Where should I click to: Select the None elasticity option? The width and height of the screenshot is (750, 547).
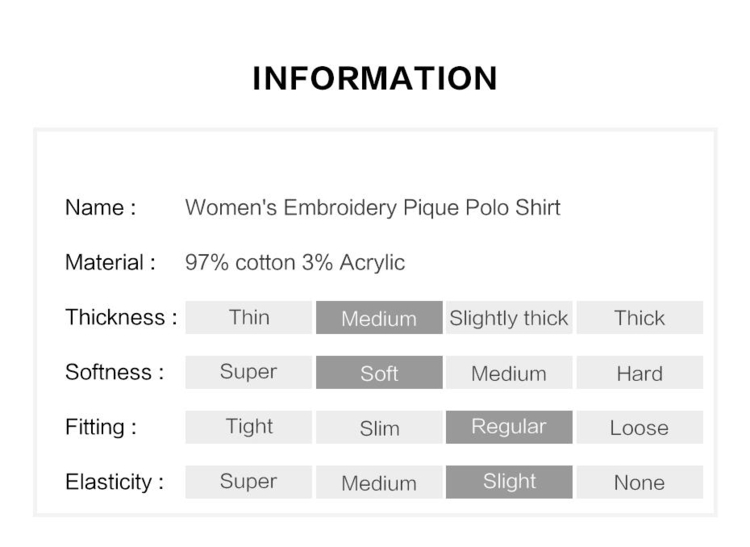tap(640, 482)
